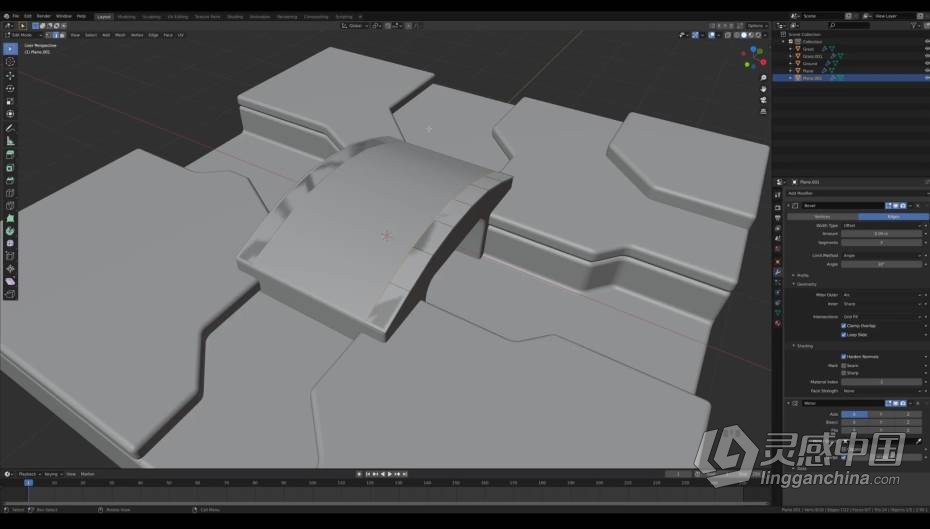This screenshot has height=529, width=930.
Task: Open the Render menu
Action: pyautogui.click(x=44, y=16)
